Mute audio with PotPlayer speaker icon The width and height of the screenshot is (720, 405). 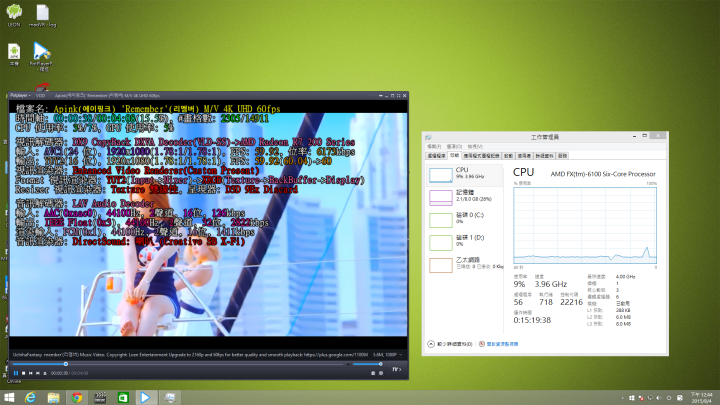tap(348, 364)
